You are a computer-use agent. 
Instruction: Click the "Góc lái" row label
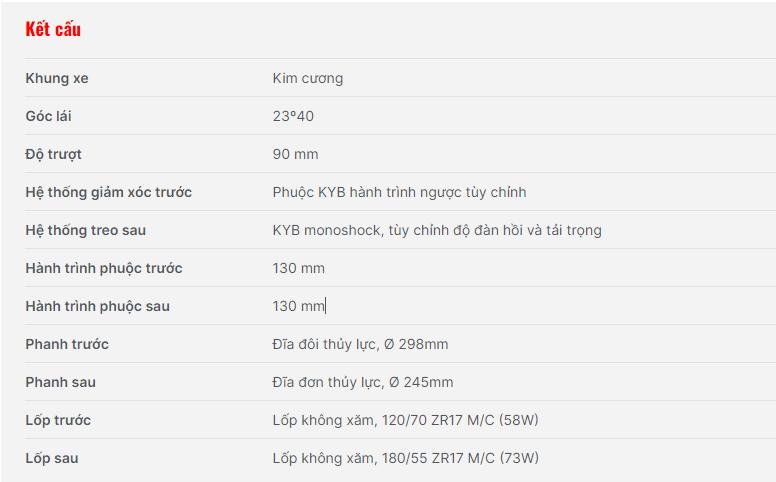coord(48,116)
